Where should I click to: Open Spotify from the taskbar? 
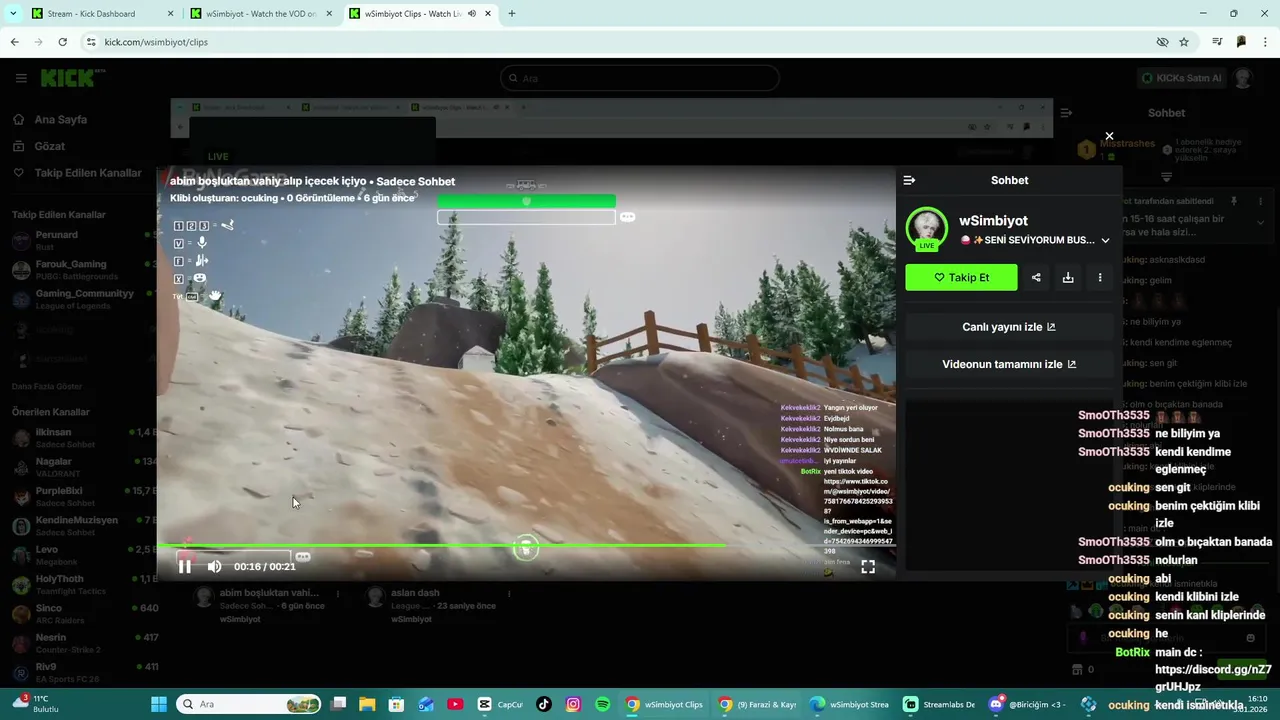pos(602,704)
